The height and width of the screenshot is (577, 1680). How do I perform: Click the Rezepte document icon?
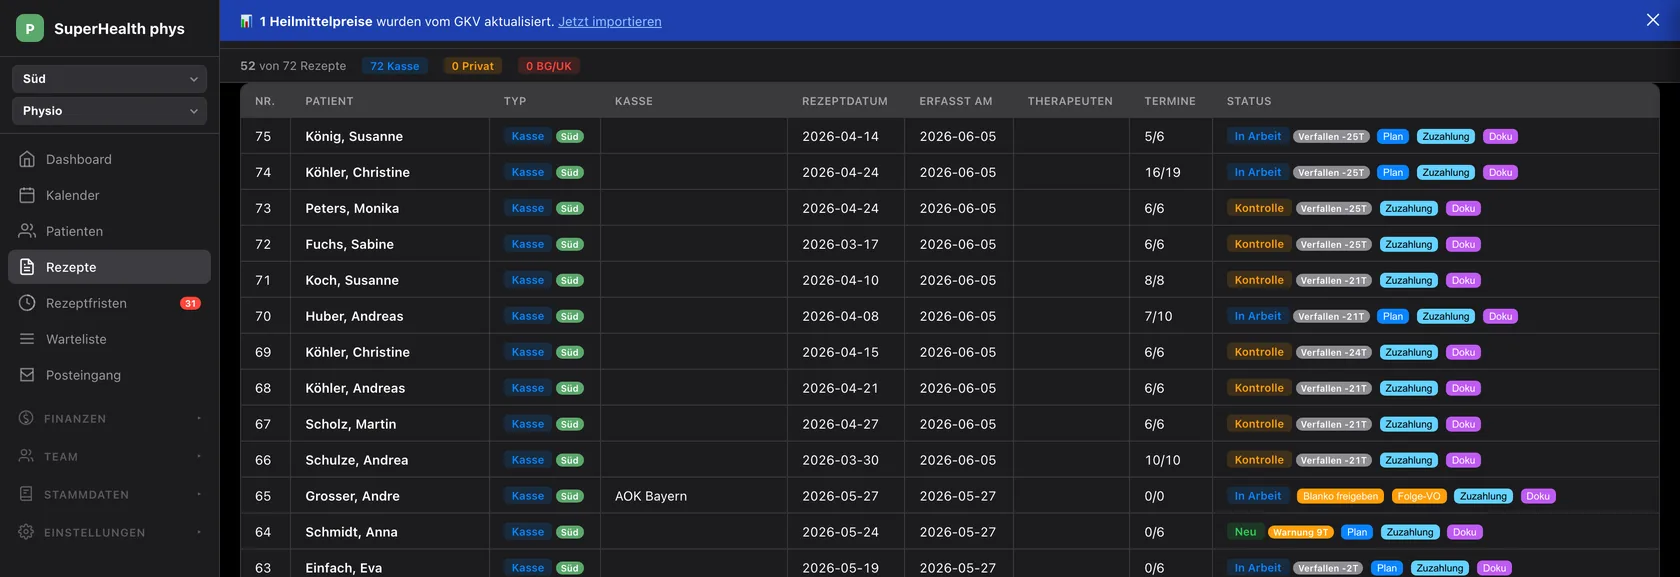click(x=27, y=267)
